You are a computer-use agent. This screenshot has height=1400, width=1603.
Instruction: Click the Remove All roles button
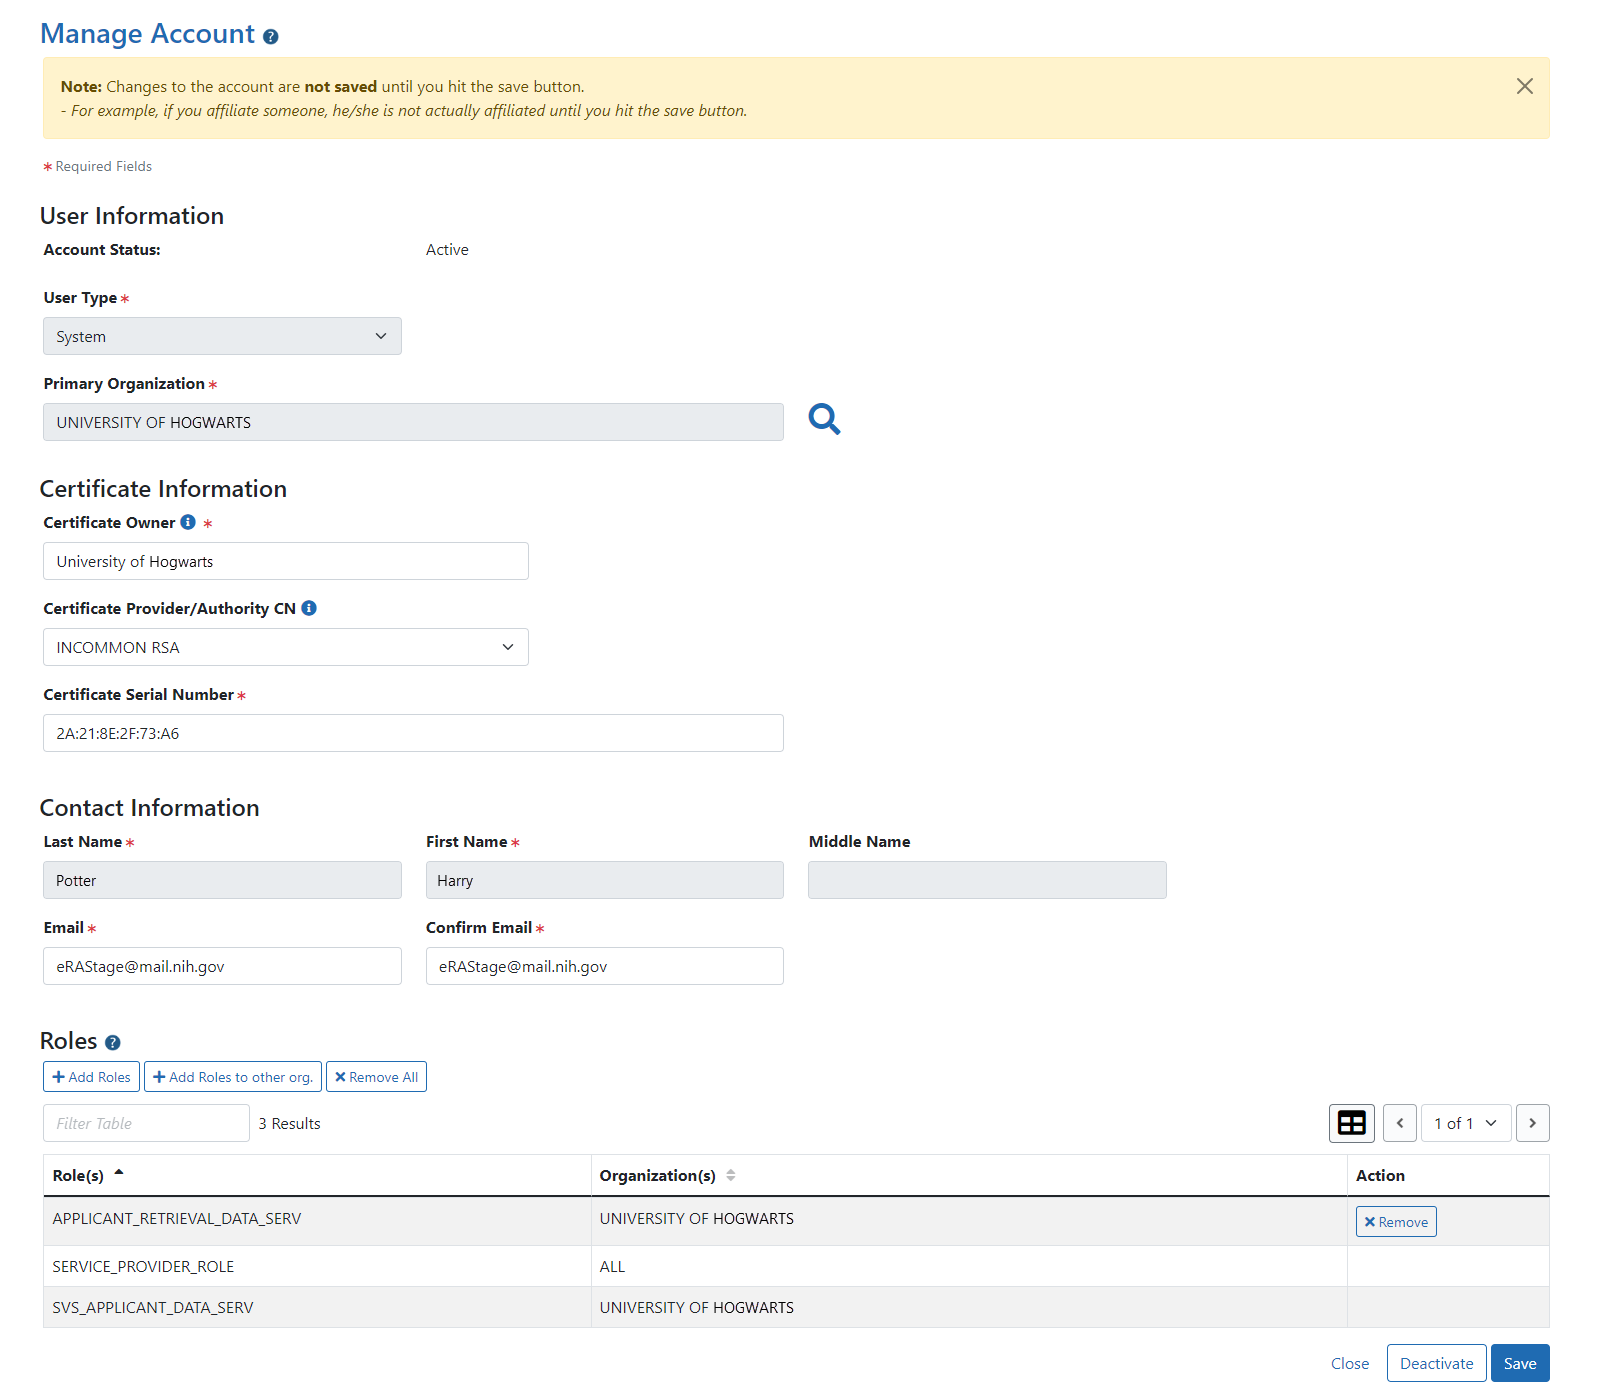tap(376, 1077)
